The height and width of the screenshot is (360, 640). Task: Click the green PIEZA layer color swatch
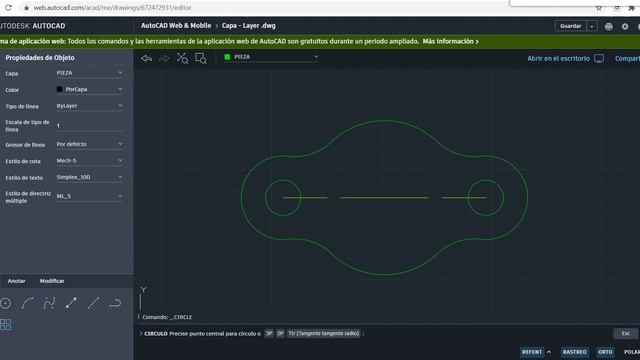coord(227,57)
